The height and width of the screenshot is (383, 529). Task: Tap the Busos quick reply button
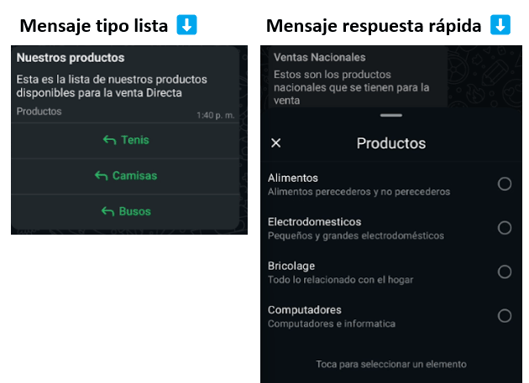click(x=126, y=212)
